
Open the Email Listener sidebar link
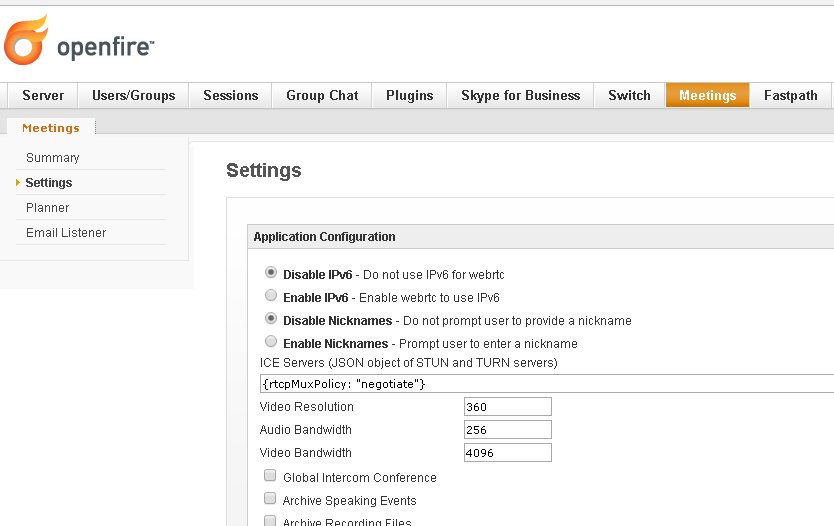click(x=66, y=233)
